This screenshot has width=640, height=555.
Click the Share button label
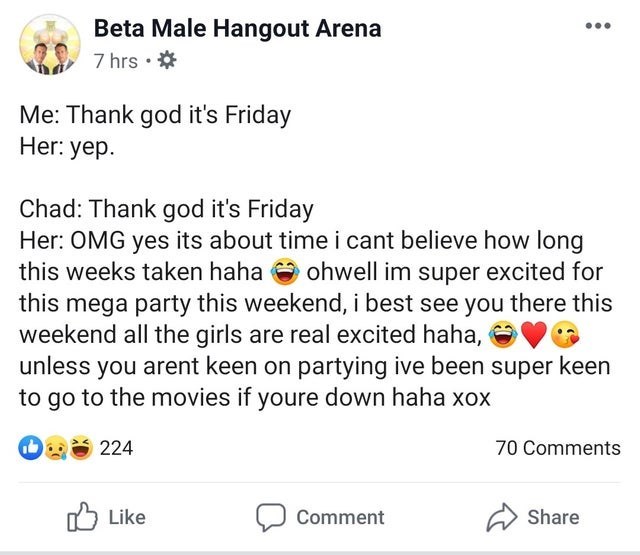coord(553,517)
